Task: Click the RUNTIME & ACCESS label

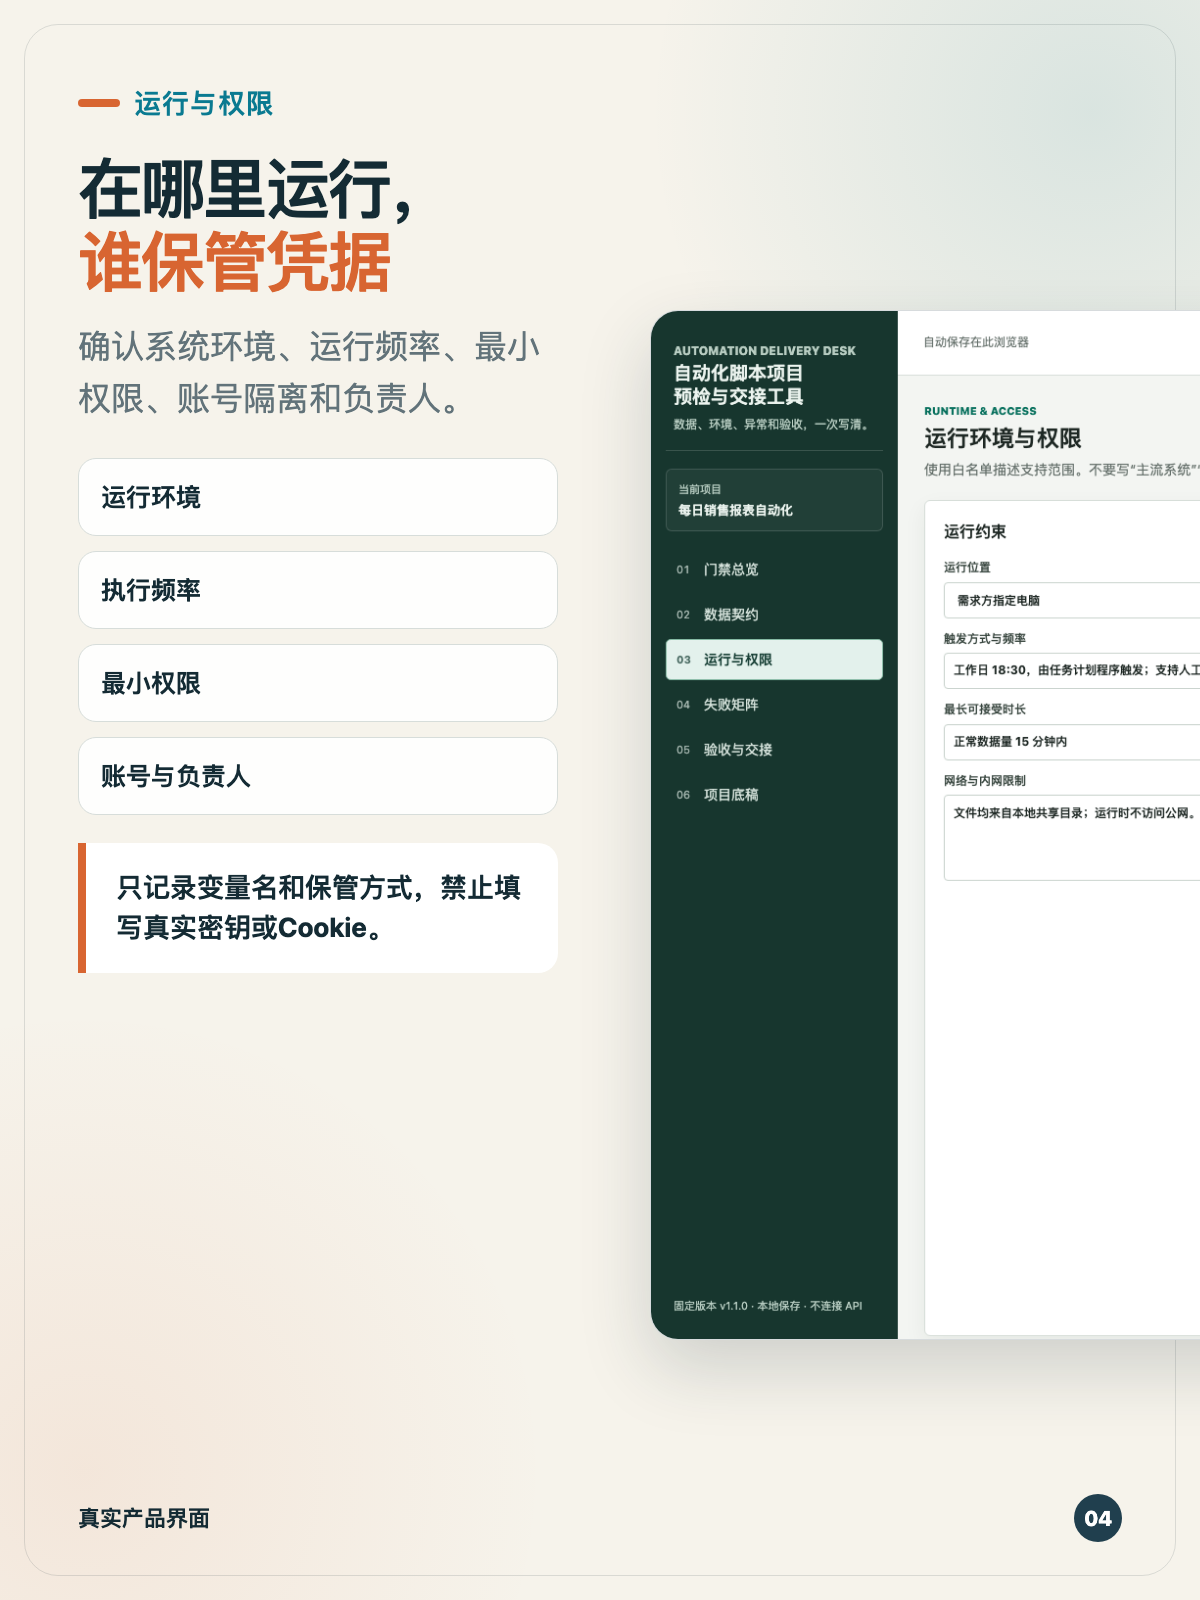Action: coord(980,411)
